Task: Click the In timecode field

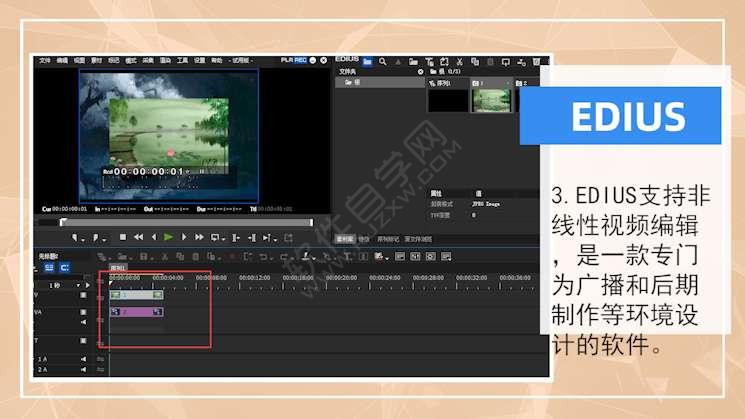Action: (115, 209)
